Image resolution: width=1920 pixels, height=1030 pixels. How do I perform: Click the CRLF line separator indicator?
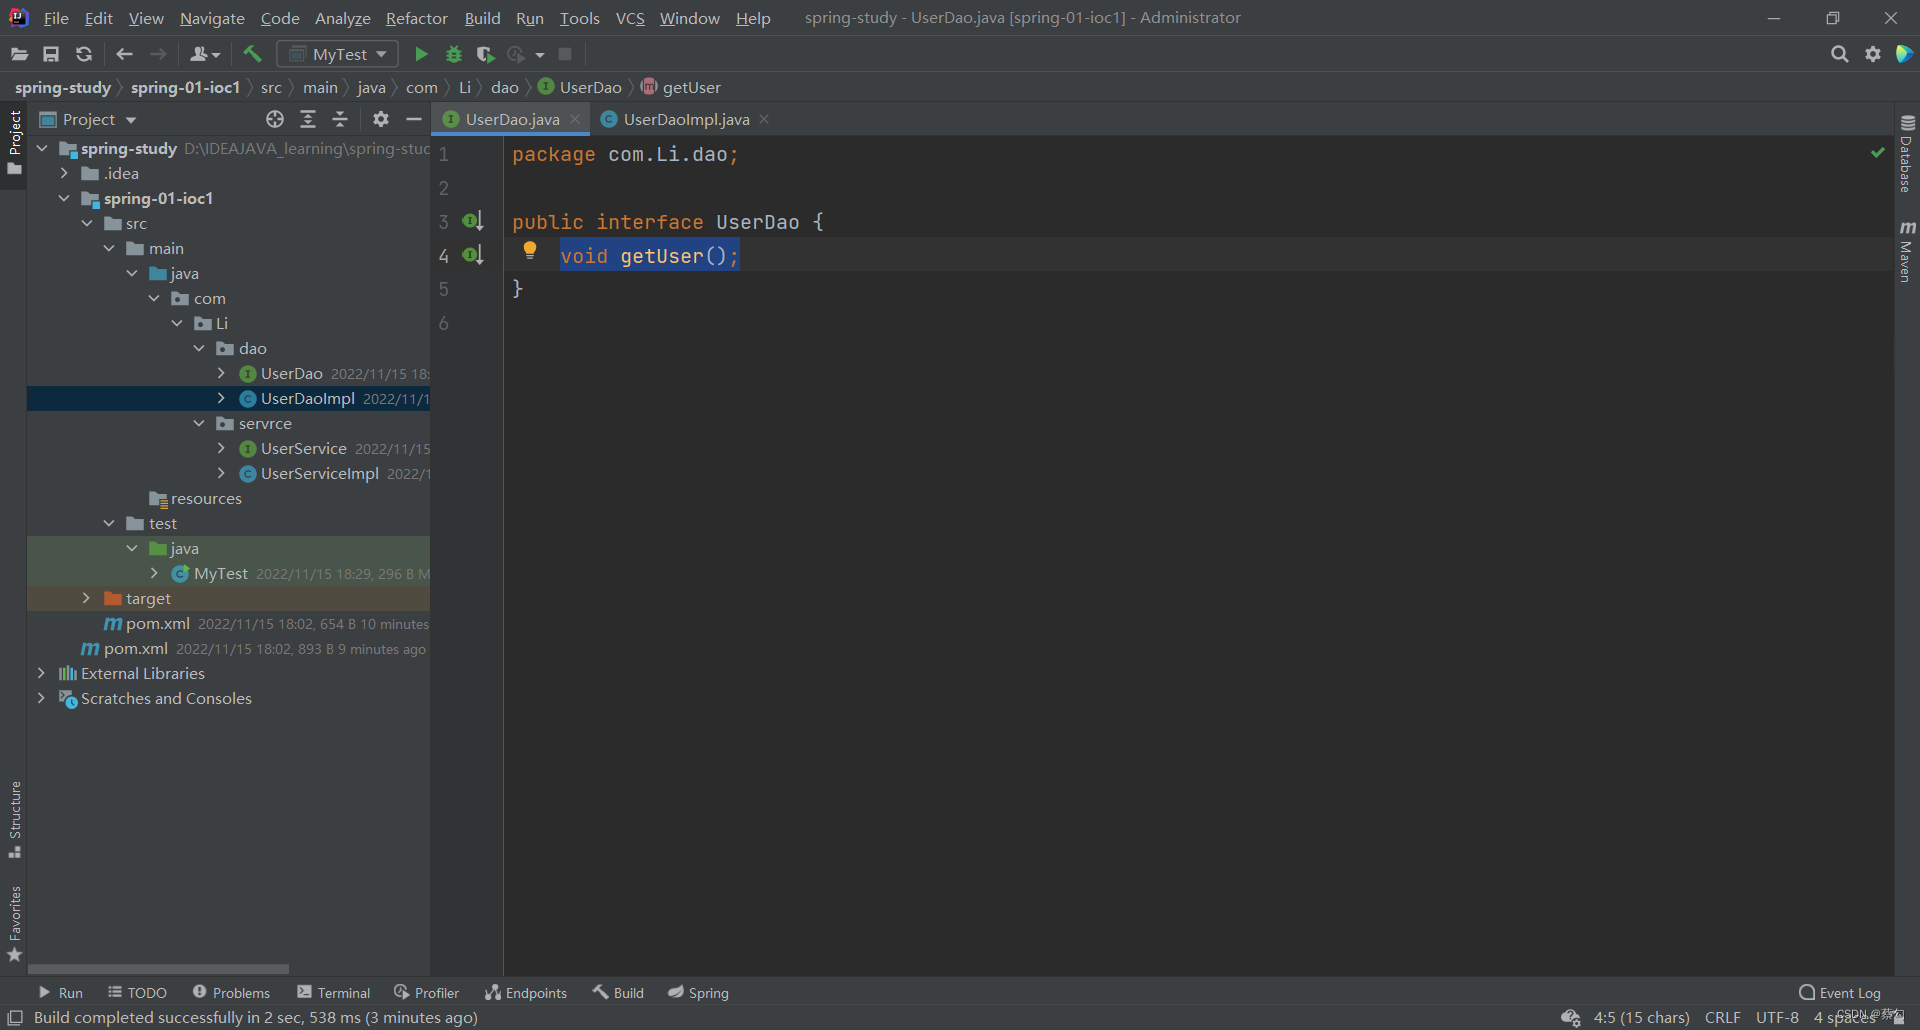[x=1722, y=1017]
